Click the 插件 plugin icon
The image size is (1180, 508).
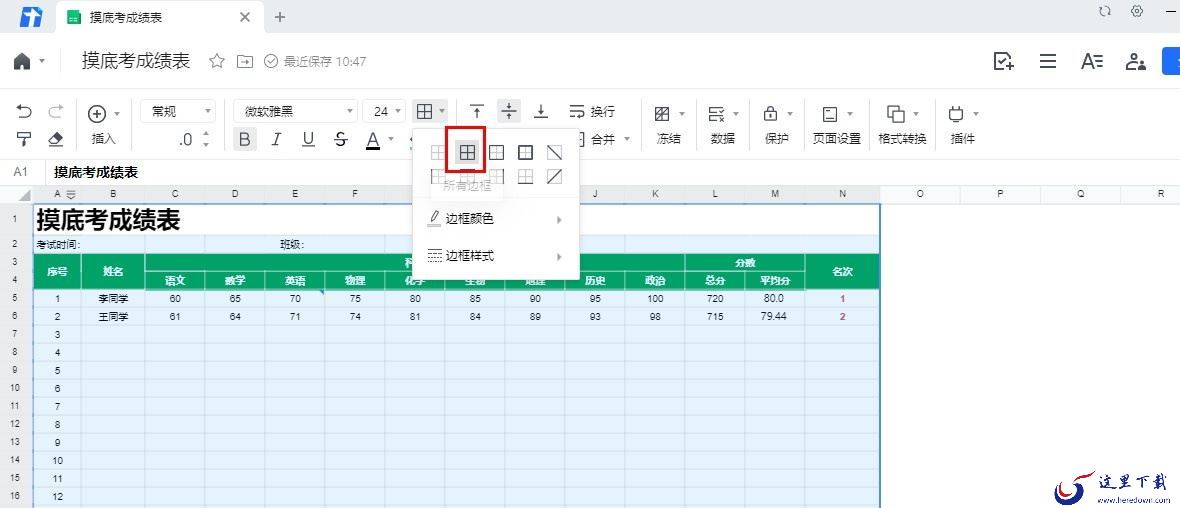(x=956, y=114)
